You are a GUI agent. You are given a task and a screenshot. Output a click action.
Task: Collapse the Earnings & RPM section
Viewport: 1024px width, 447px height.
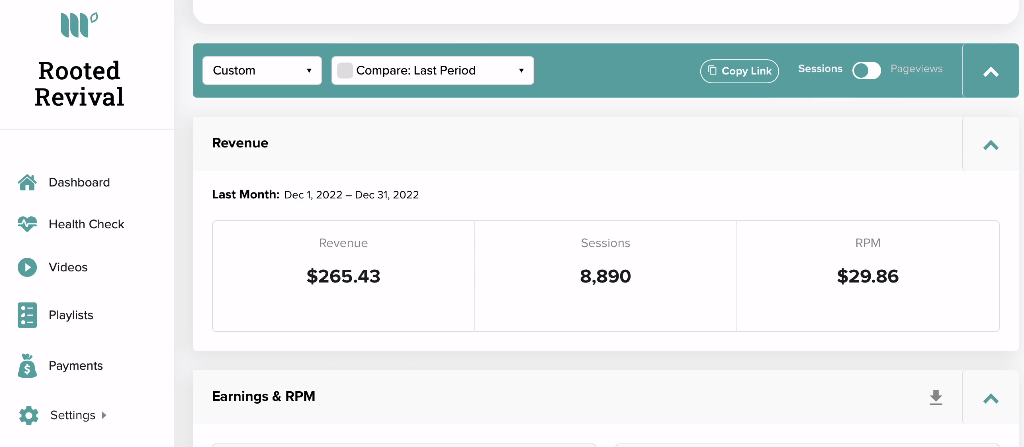pos(991,398)
